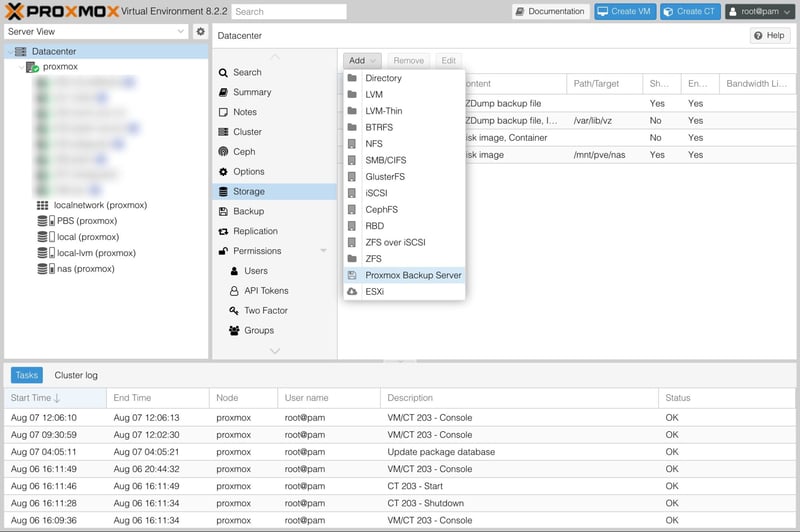The height and width of the screenshot is (532, 800).
Task: Collapse the Permissions submenu arrow
Action: tap(323, 251)
